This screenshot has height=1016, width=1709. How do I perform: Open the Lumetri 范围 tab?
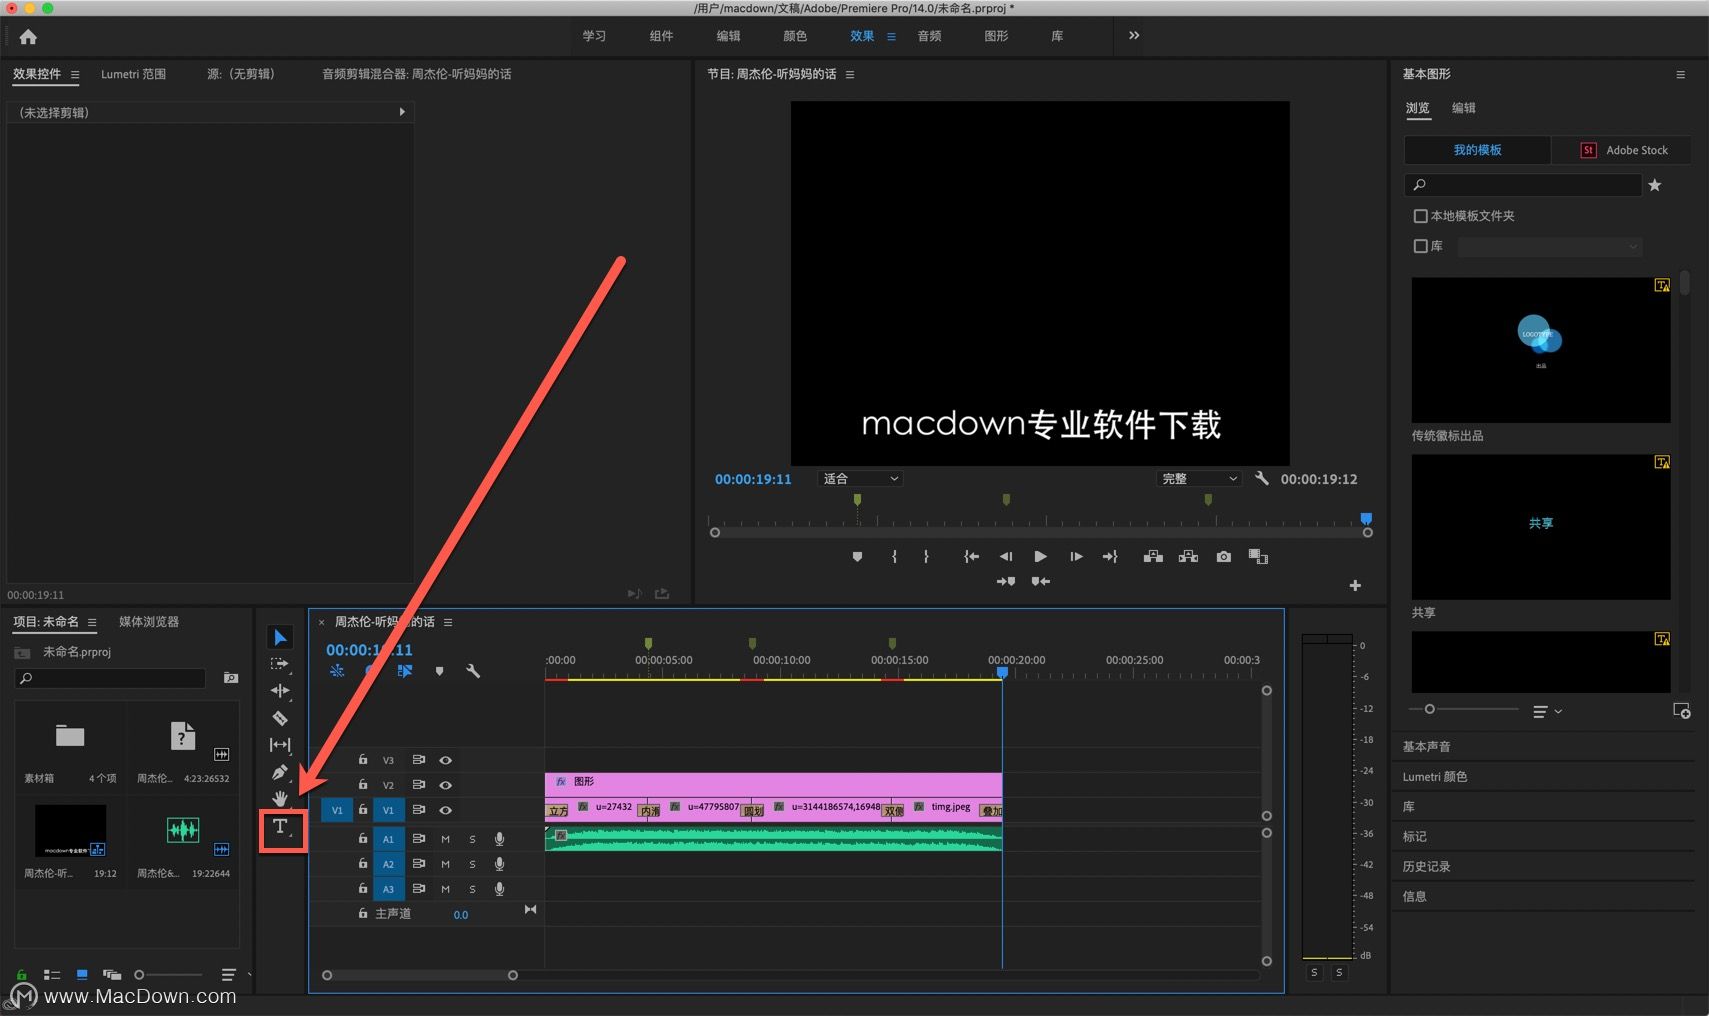click(133, 74)
